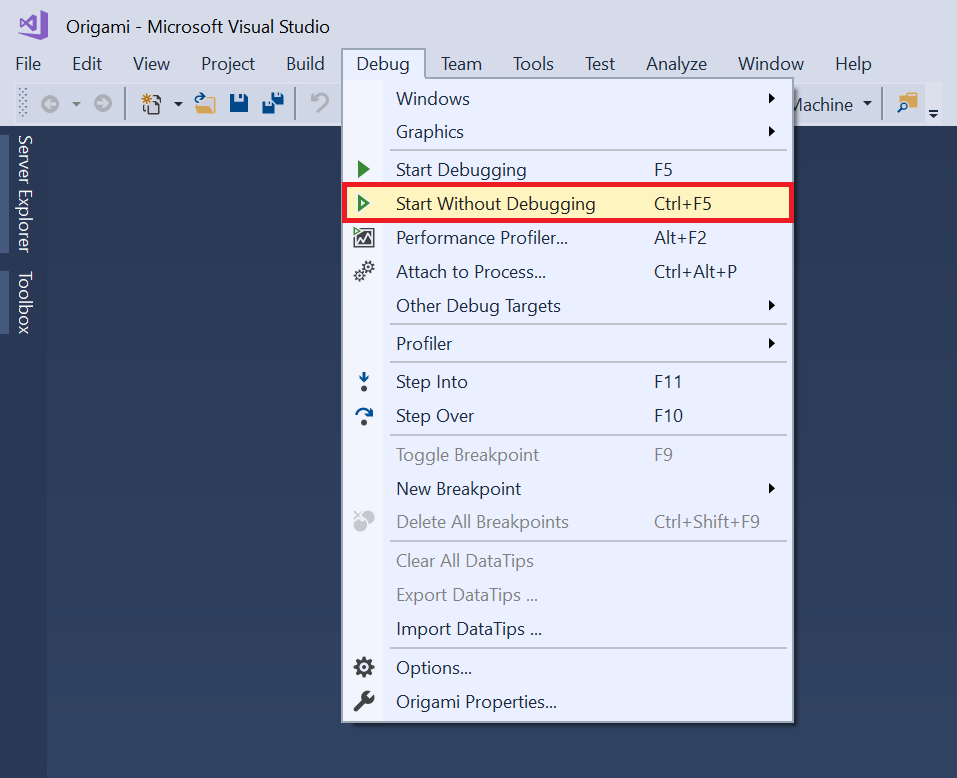Click the Save All toolbar icon
This screenshot has height=778, width=957.
pos(272,103)
